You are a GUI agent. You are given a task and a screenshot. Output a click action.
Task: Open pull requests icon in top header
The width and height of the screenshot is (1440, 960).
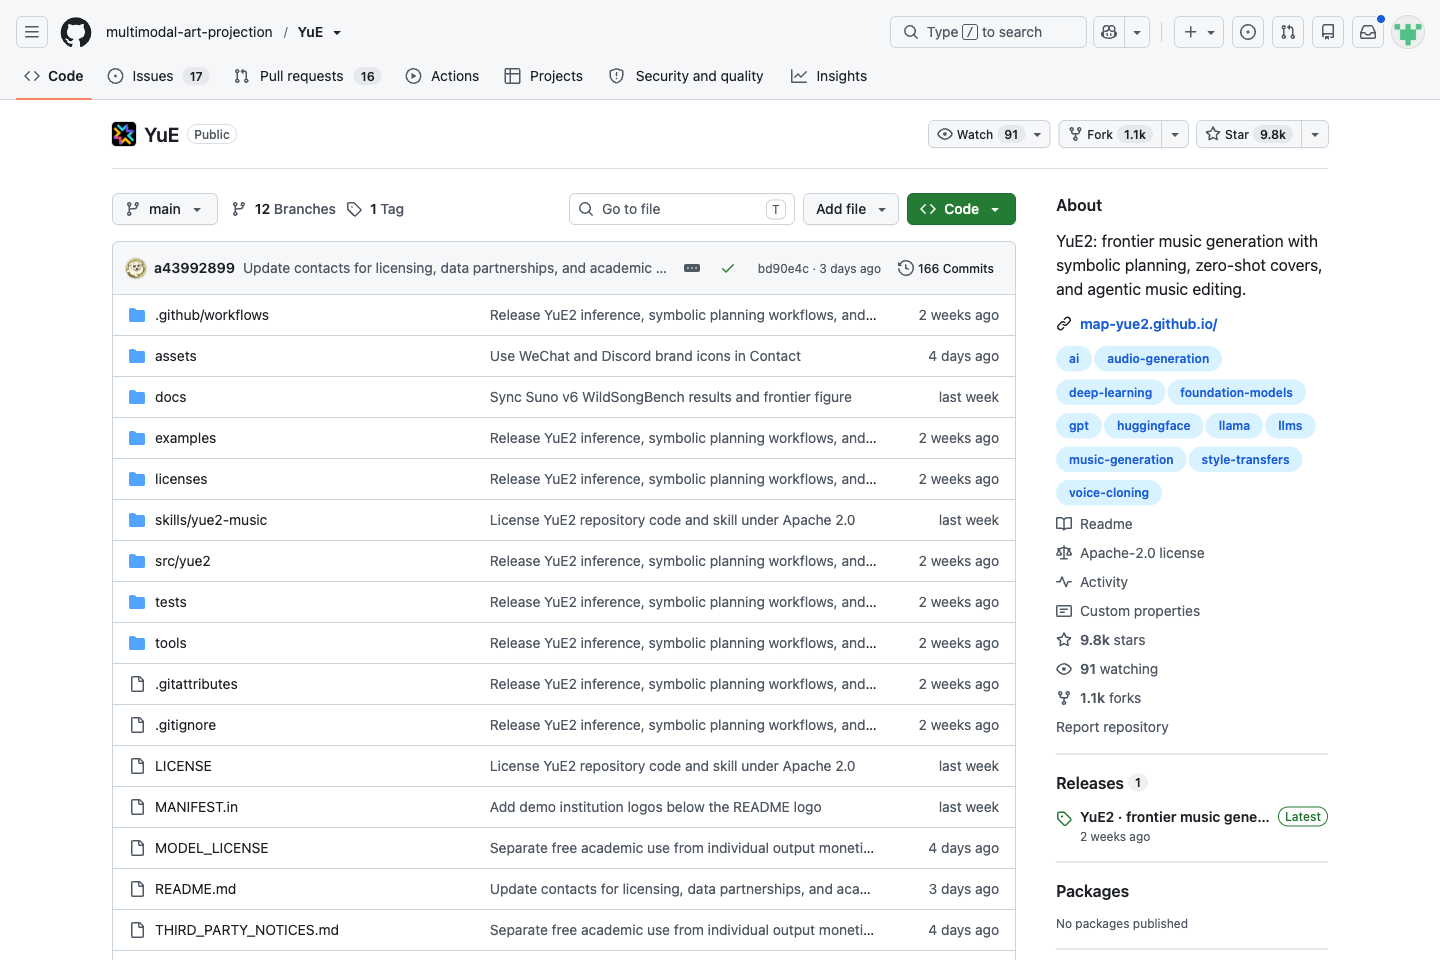click(x=1288, y=32)
